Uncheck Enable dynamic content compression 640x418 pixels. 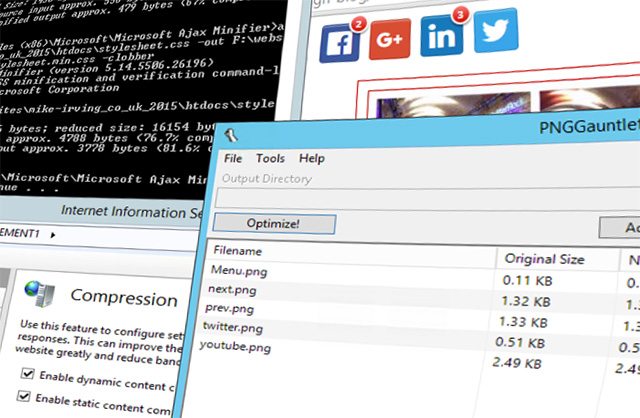[x=27, y=373]
